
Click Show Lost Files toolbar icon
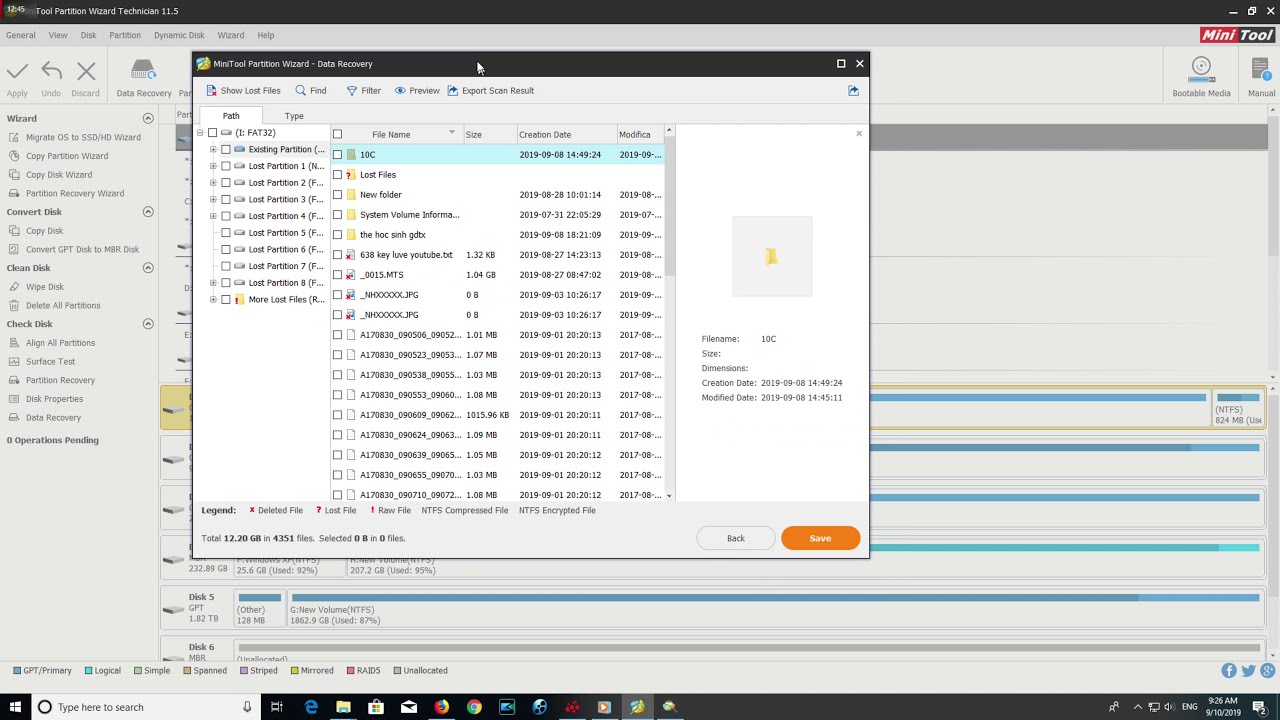[211, 90]
